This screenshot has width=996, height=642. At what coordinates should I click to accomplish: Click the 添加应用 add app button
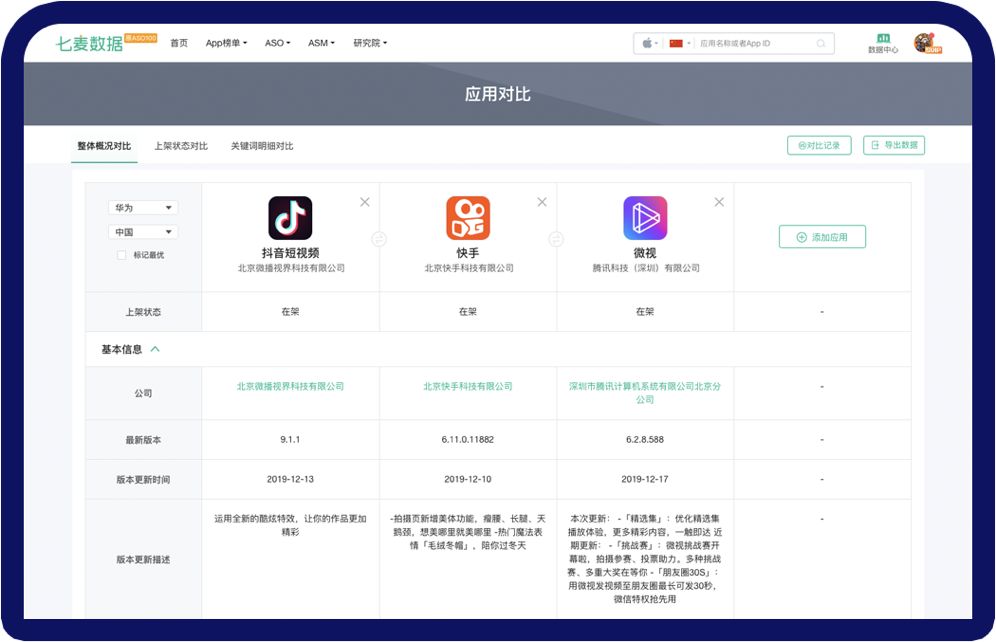pos(822,237)
